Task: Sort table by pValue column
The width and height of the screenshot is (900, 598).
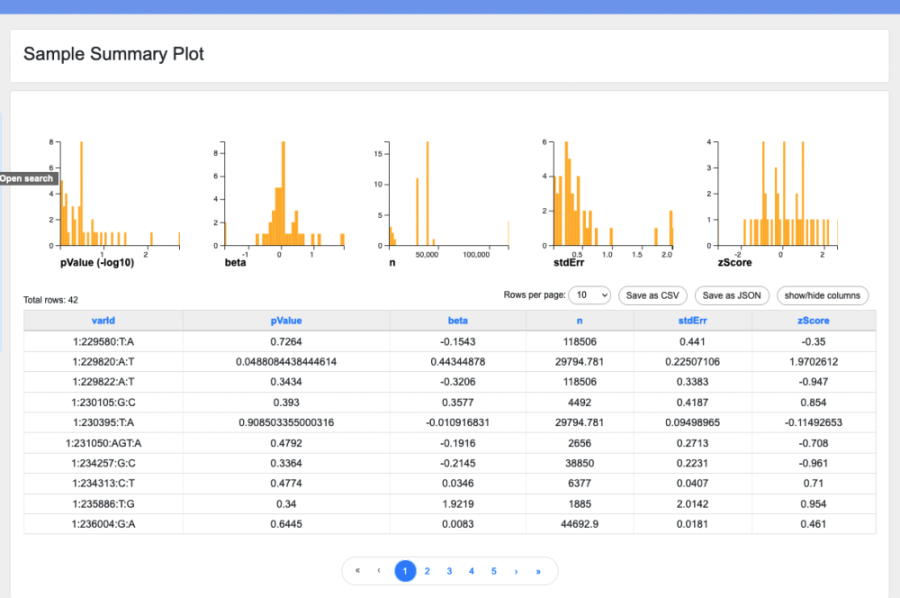Action: (x=286, y=321)
